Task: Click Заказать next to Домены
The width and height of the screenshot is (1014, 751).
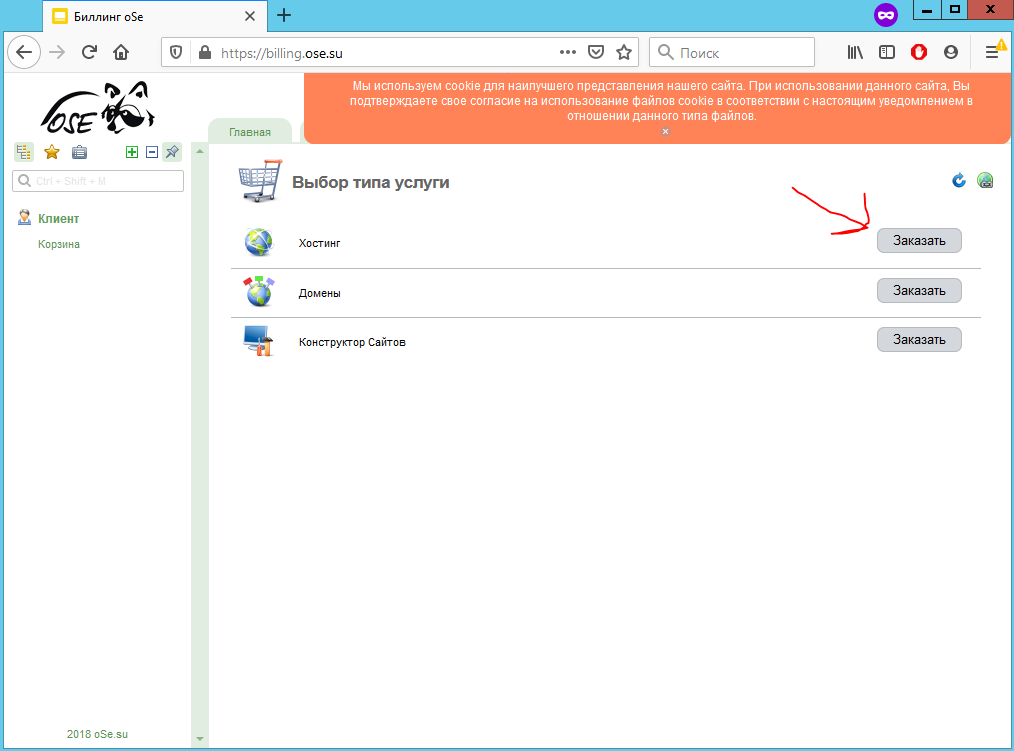Action: (x=919, y=290)
